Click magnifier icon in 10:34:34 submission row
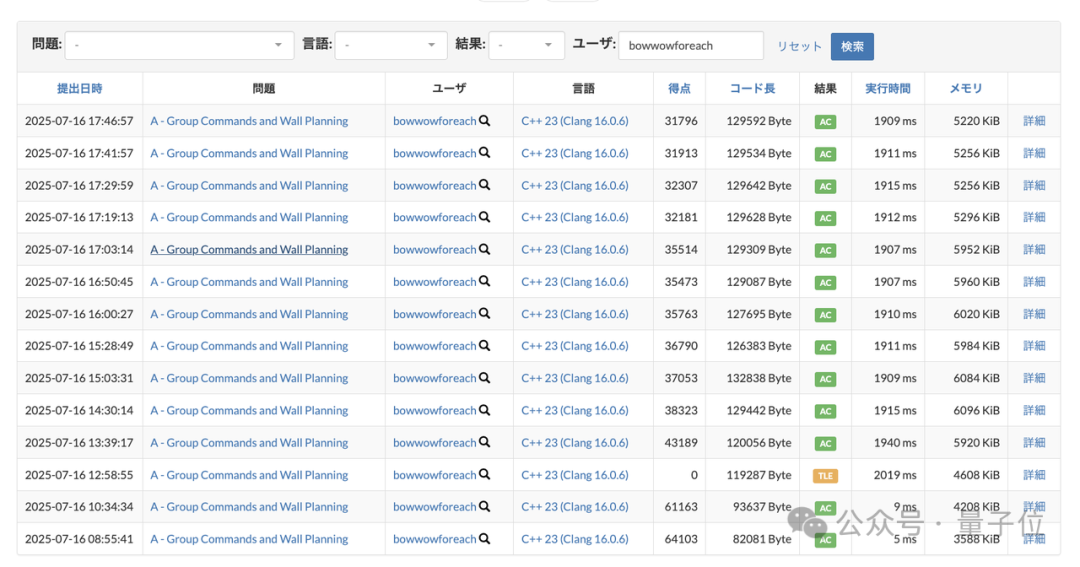1080x567 pixels. (485, 506)
